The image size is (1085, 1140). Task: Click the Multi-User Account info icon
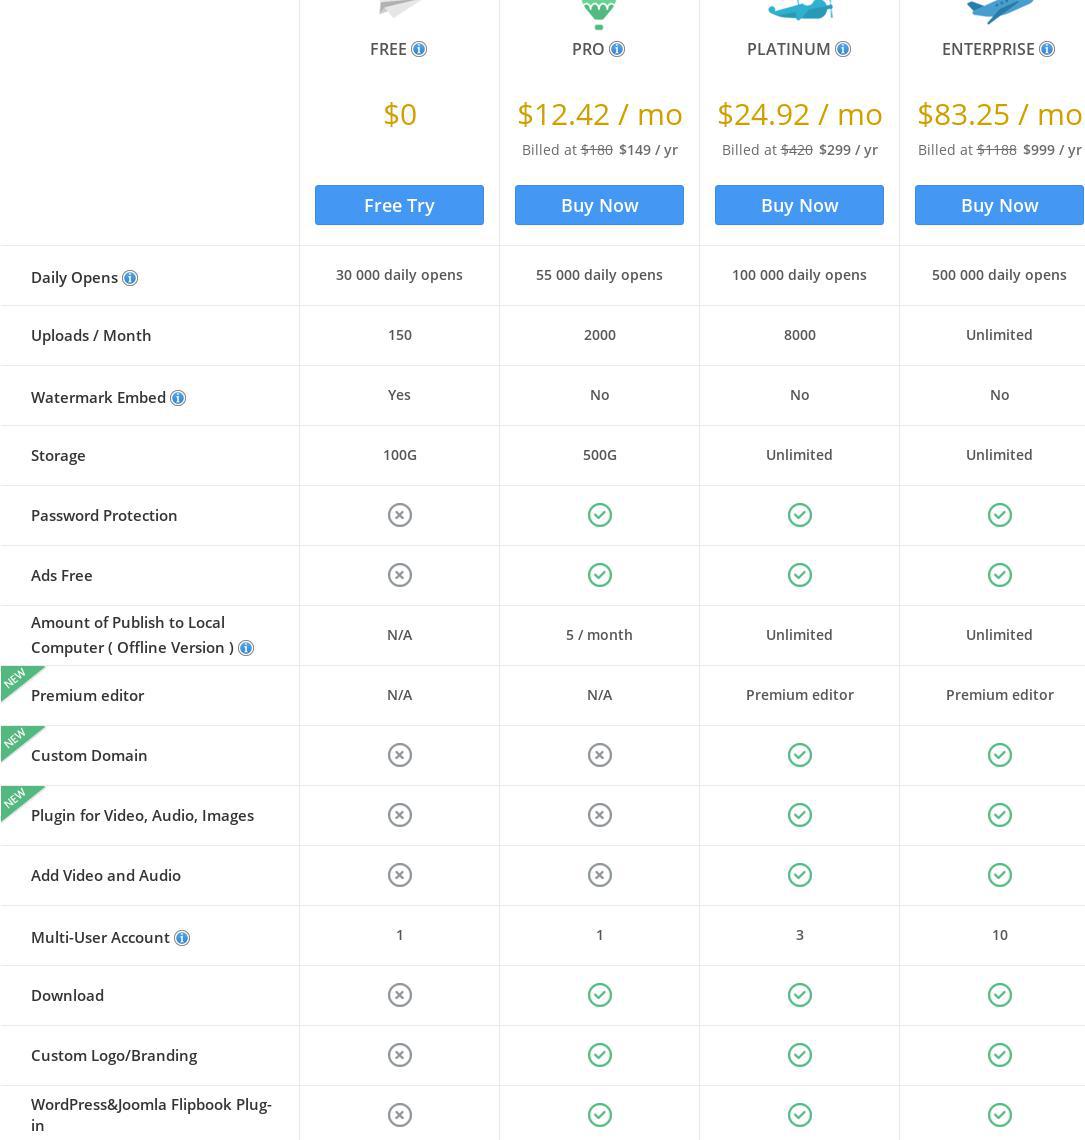[x=182, y=938]
